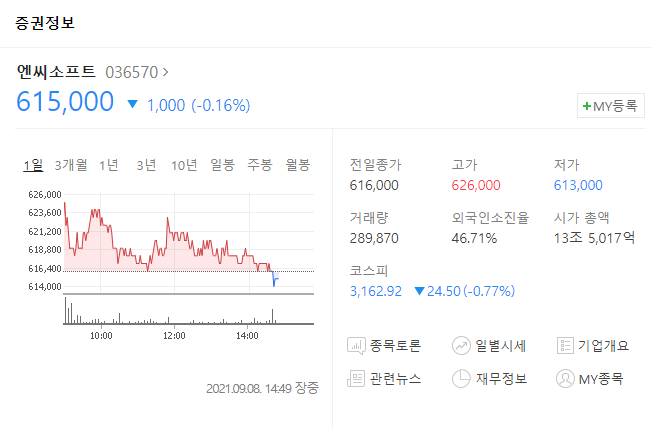Screen dimensions: 652x428
Task: Select the 일봉 daily candle tab
Action: click(222, 165)
